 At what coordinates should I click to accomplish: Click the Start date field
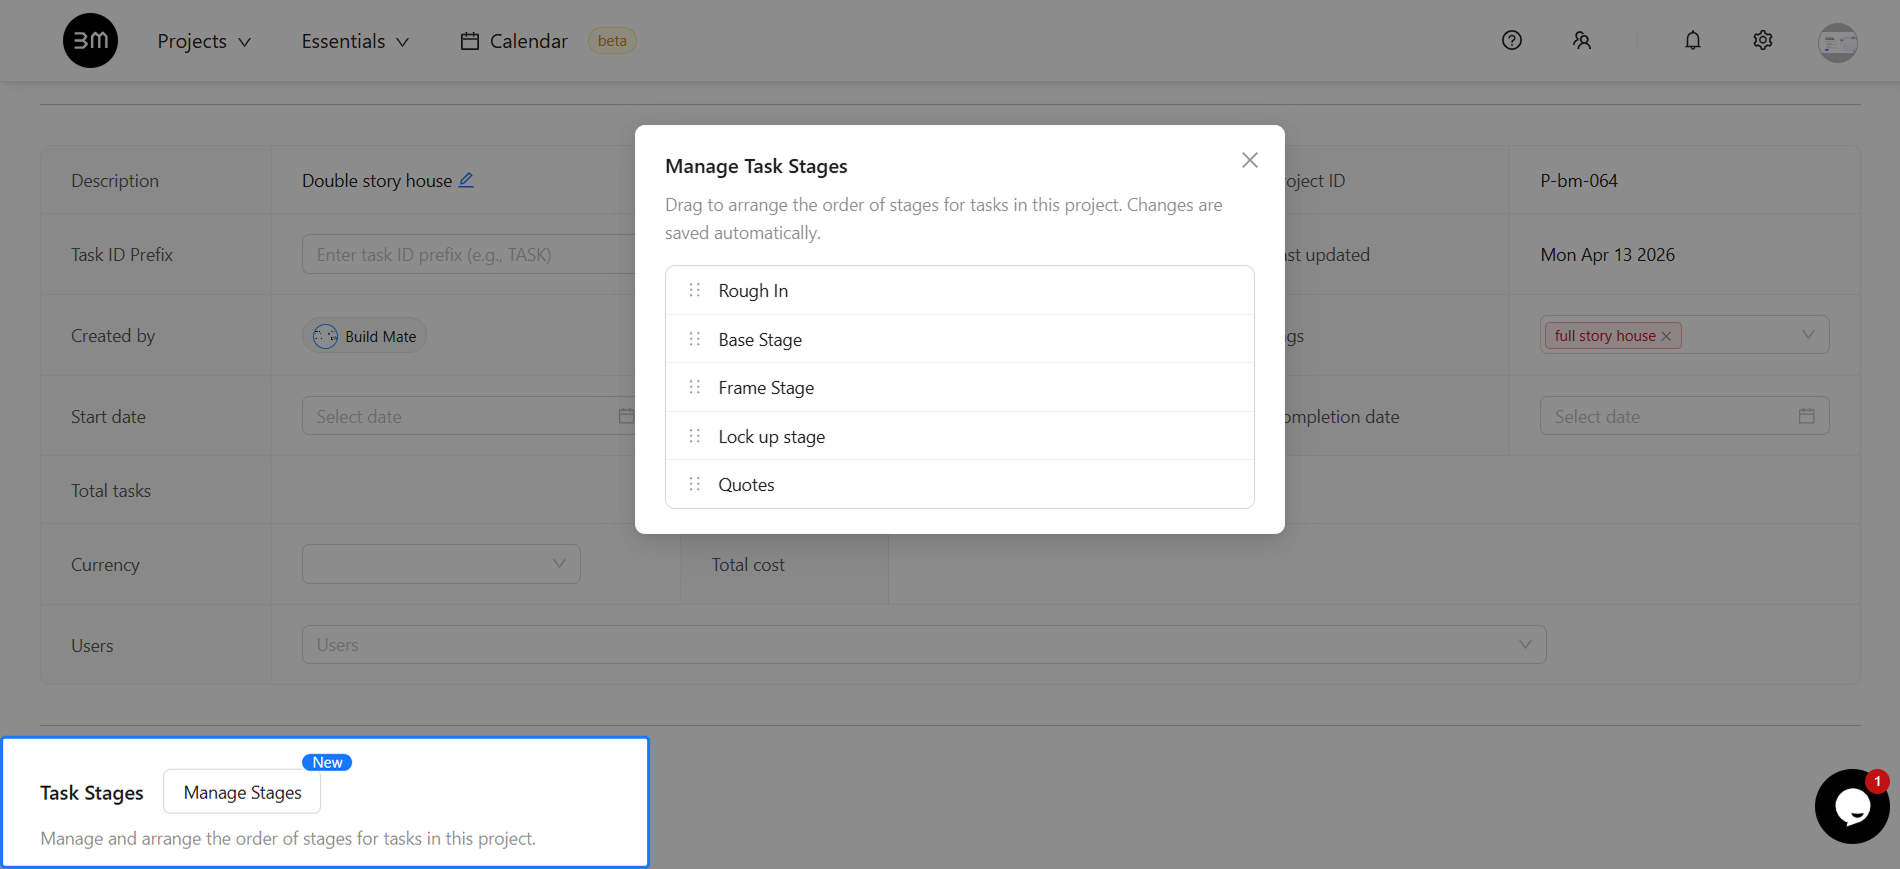468,416
